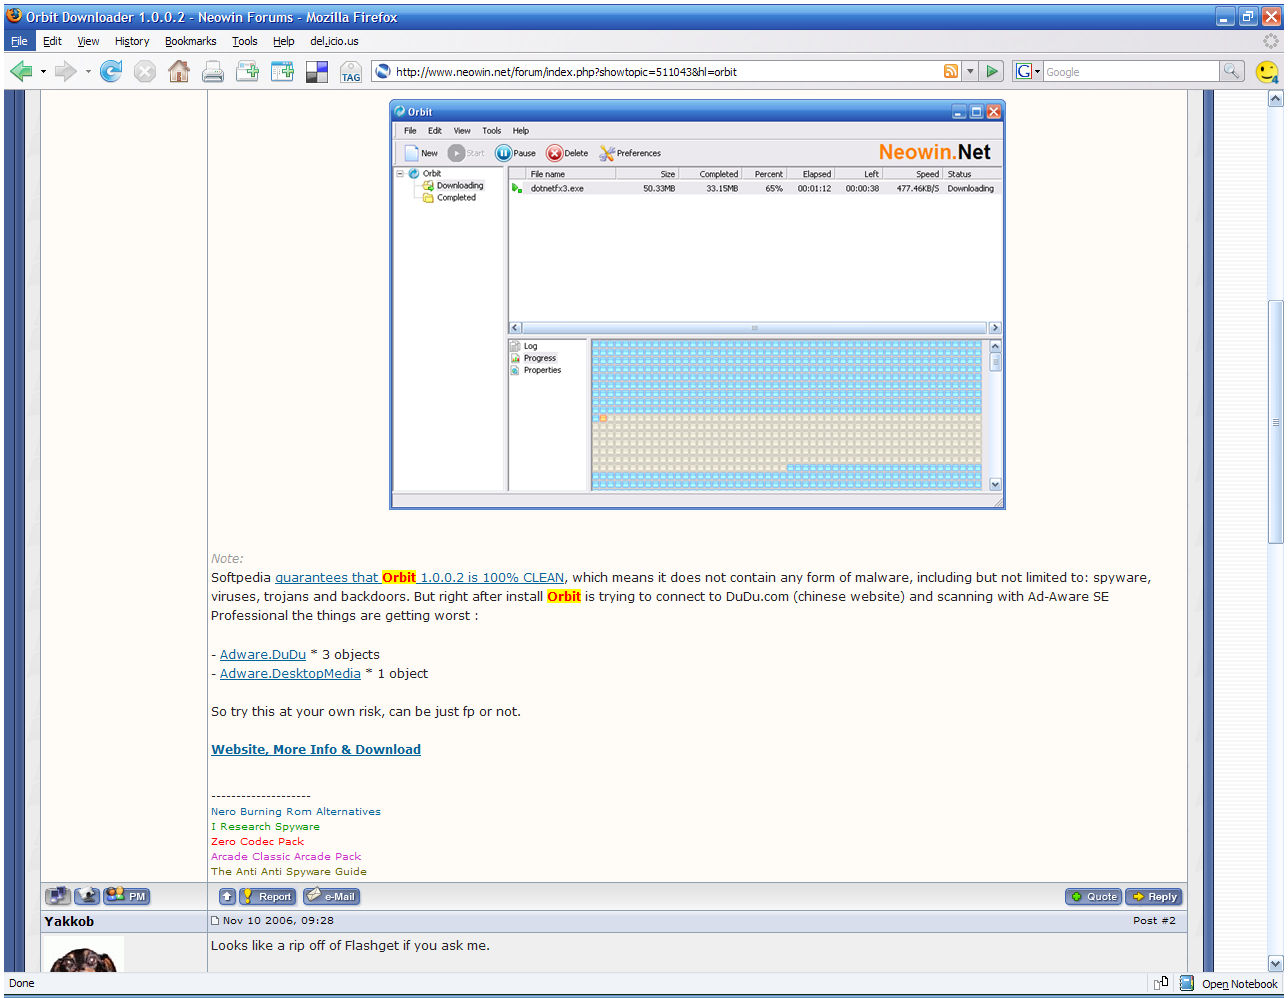Click the grey Forward arrow button

click(x=66, y=72)
